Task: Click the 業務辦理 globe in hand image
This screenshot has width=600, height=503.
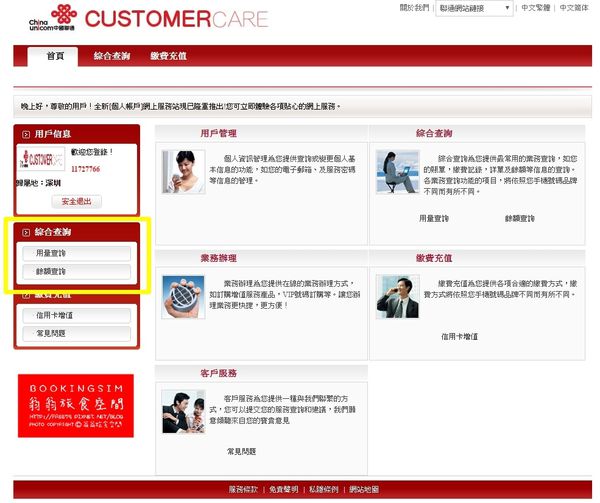Action: coord(184,296)
